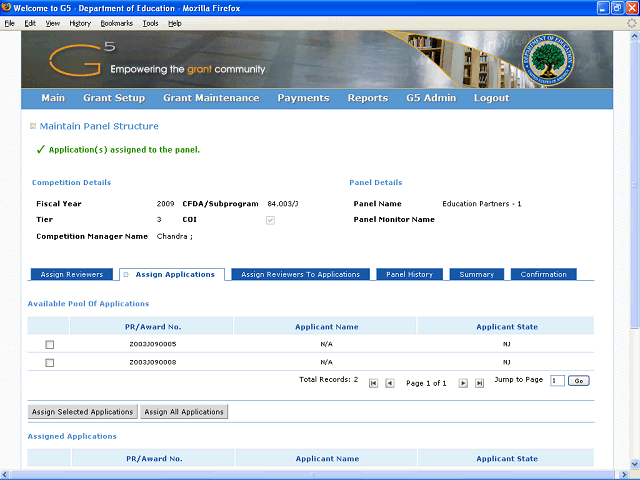Open the Grant Setup navigation menu
The width and height of the screenshot is (640, 480).
(114, 98)
